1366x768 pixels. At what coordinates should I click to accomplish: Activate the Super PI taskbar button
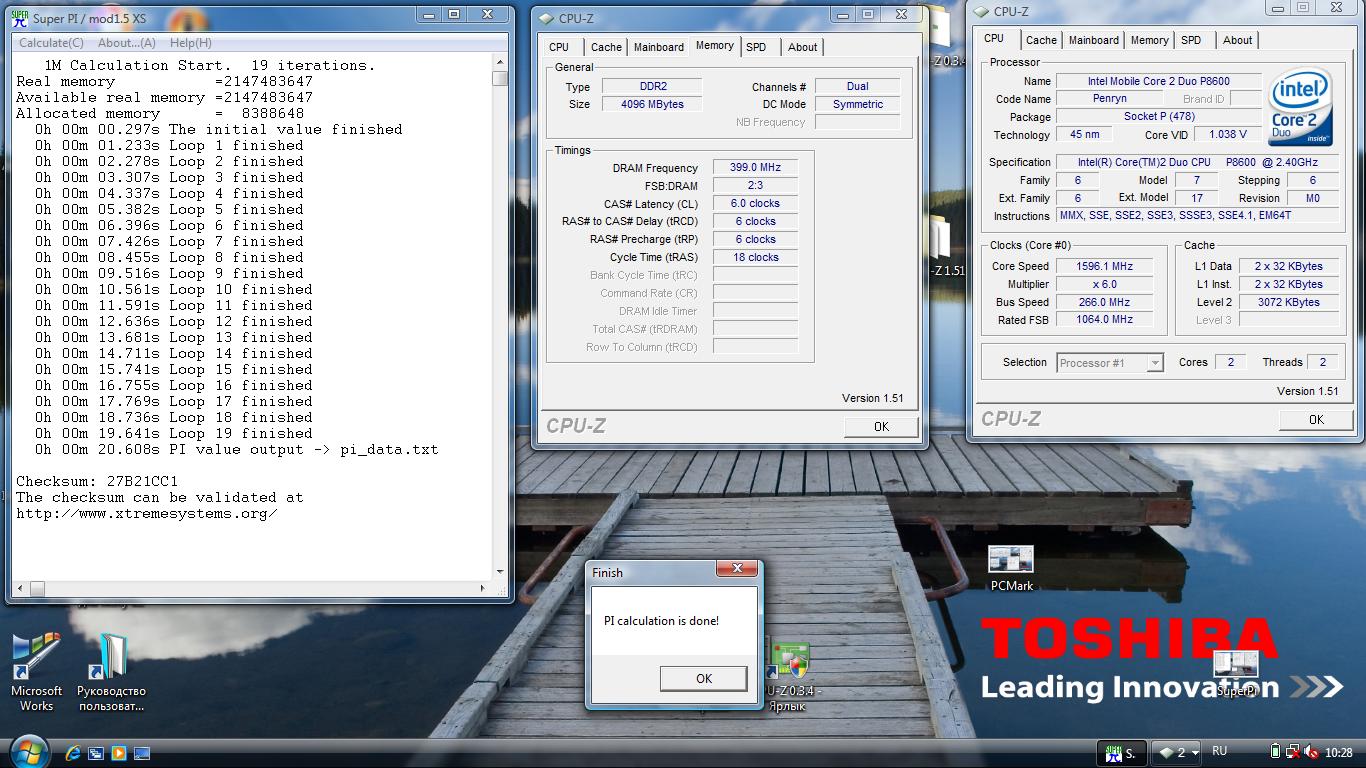tap(1121, 752)
